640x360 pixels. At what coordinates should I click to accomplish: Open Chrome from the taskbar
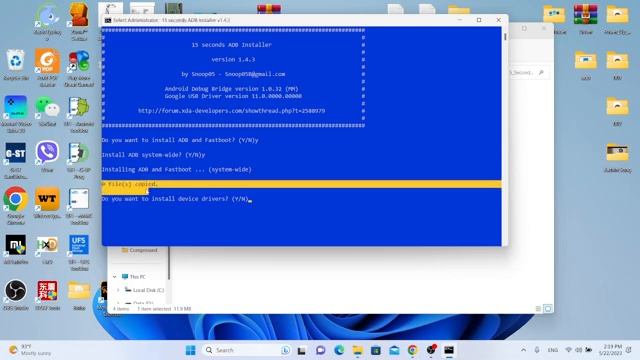click(413, 350)
